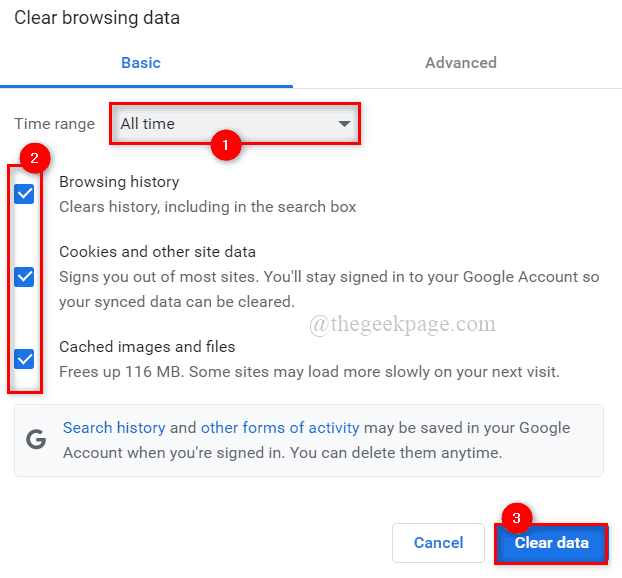The height and width of the screenshot is (578, 622).
Task: Click the Time range label
Action: [55, 124]
